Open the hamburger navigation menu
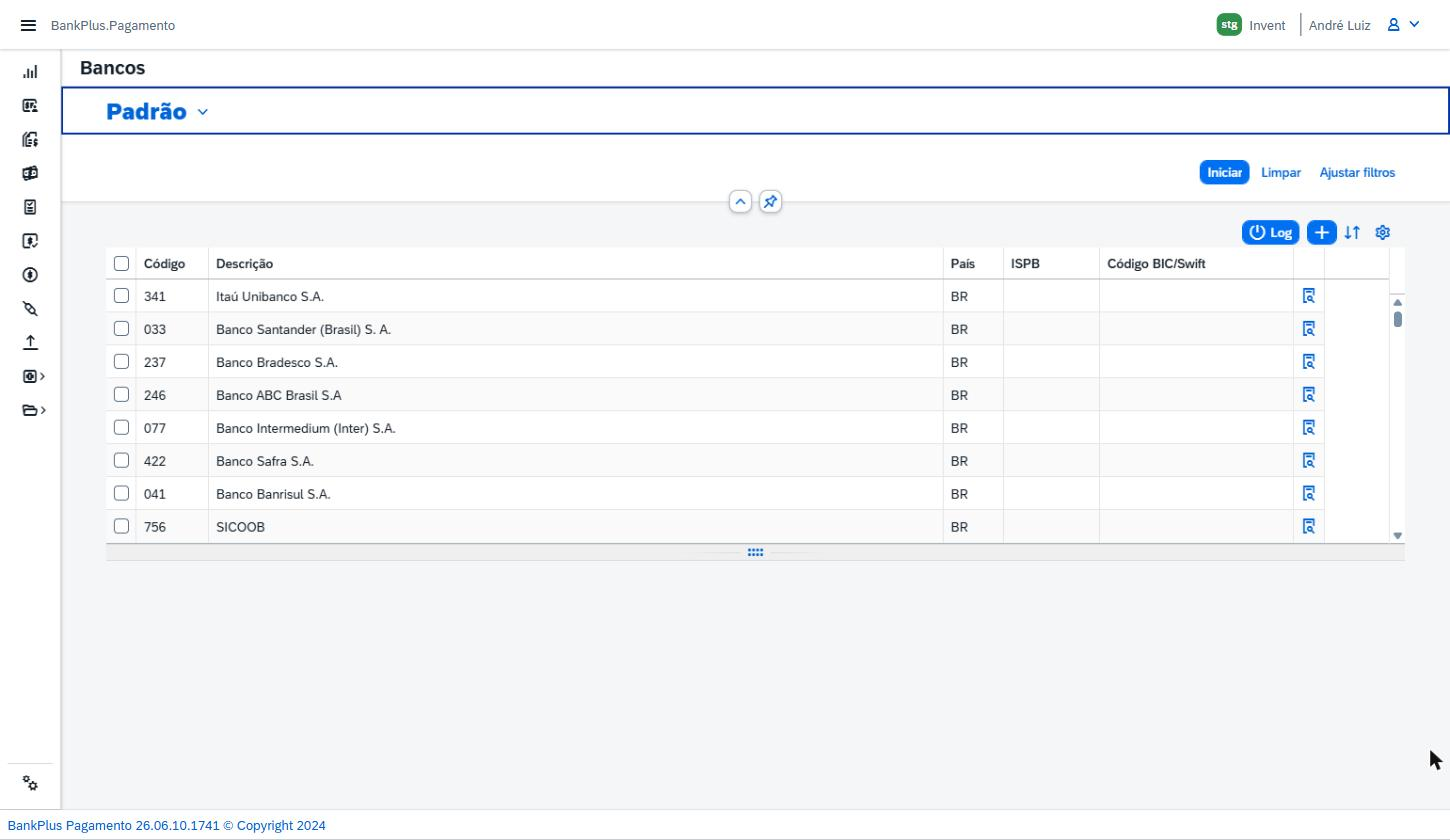 pos(28,25)
